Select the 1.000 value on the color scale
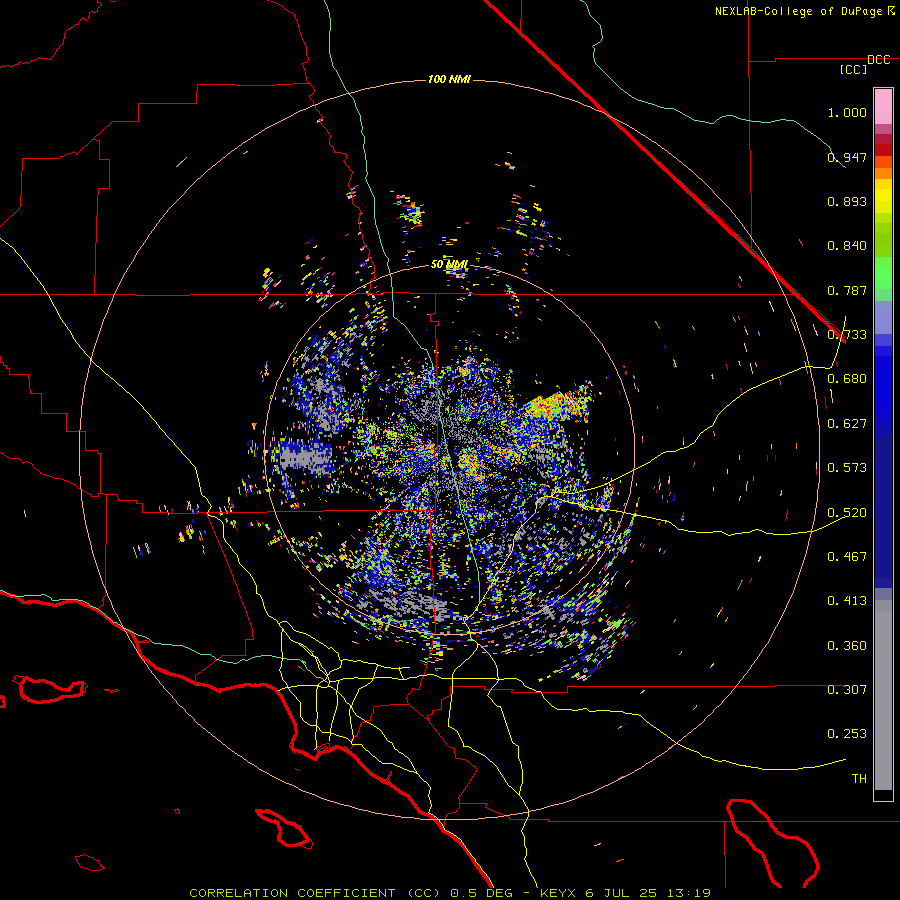The image size is (900, 900). (x=847, y=112)
